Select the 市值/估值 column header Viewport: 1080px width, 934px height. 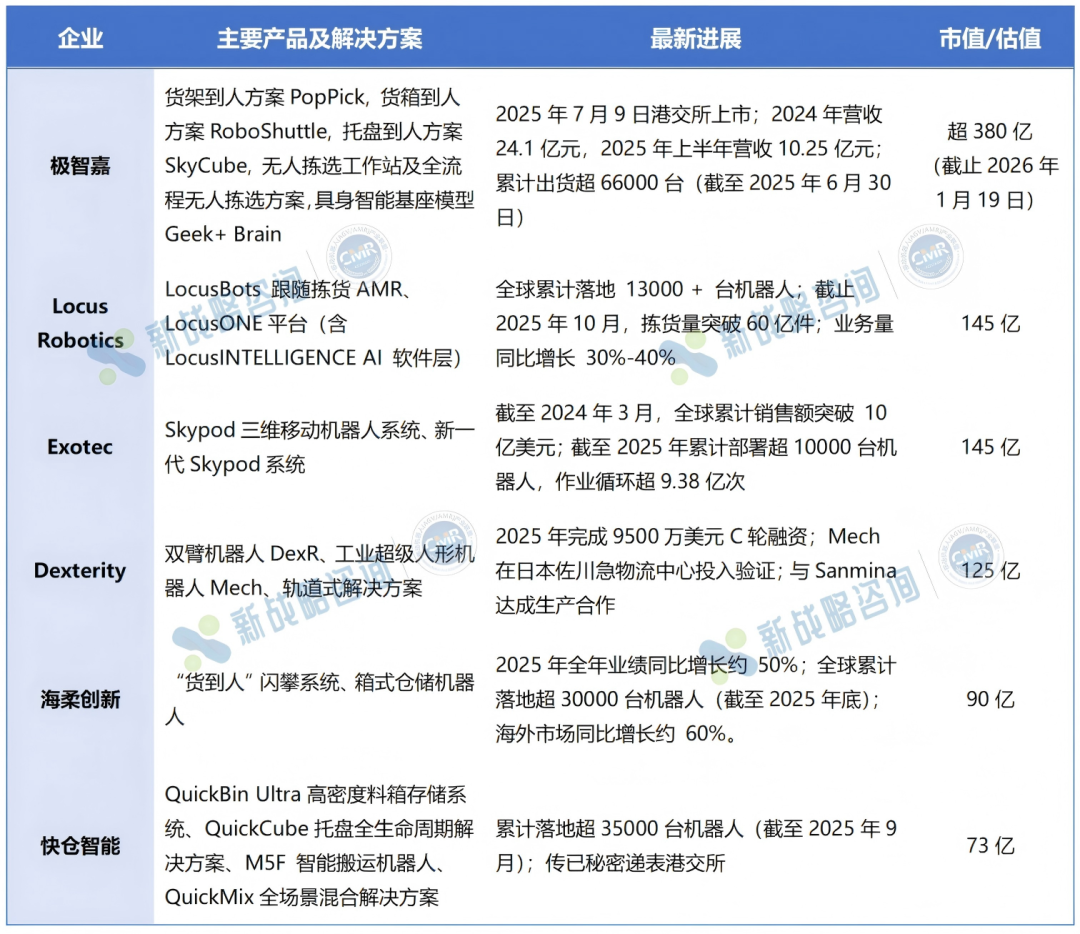click(x=989, y=39)
